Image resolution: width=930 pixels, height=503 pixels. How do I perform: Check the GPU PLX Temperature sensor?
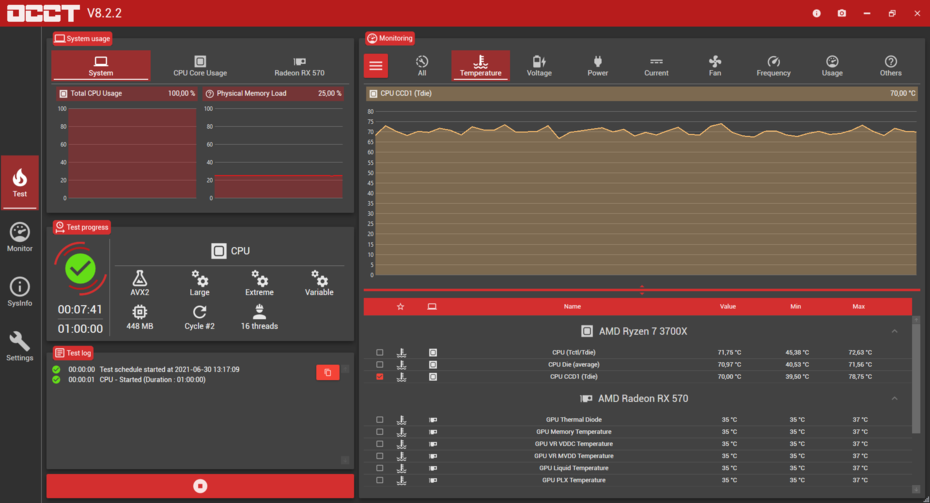pyautogui.click(x=380, y=480)
